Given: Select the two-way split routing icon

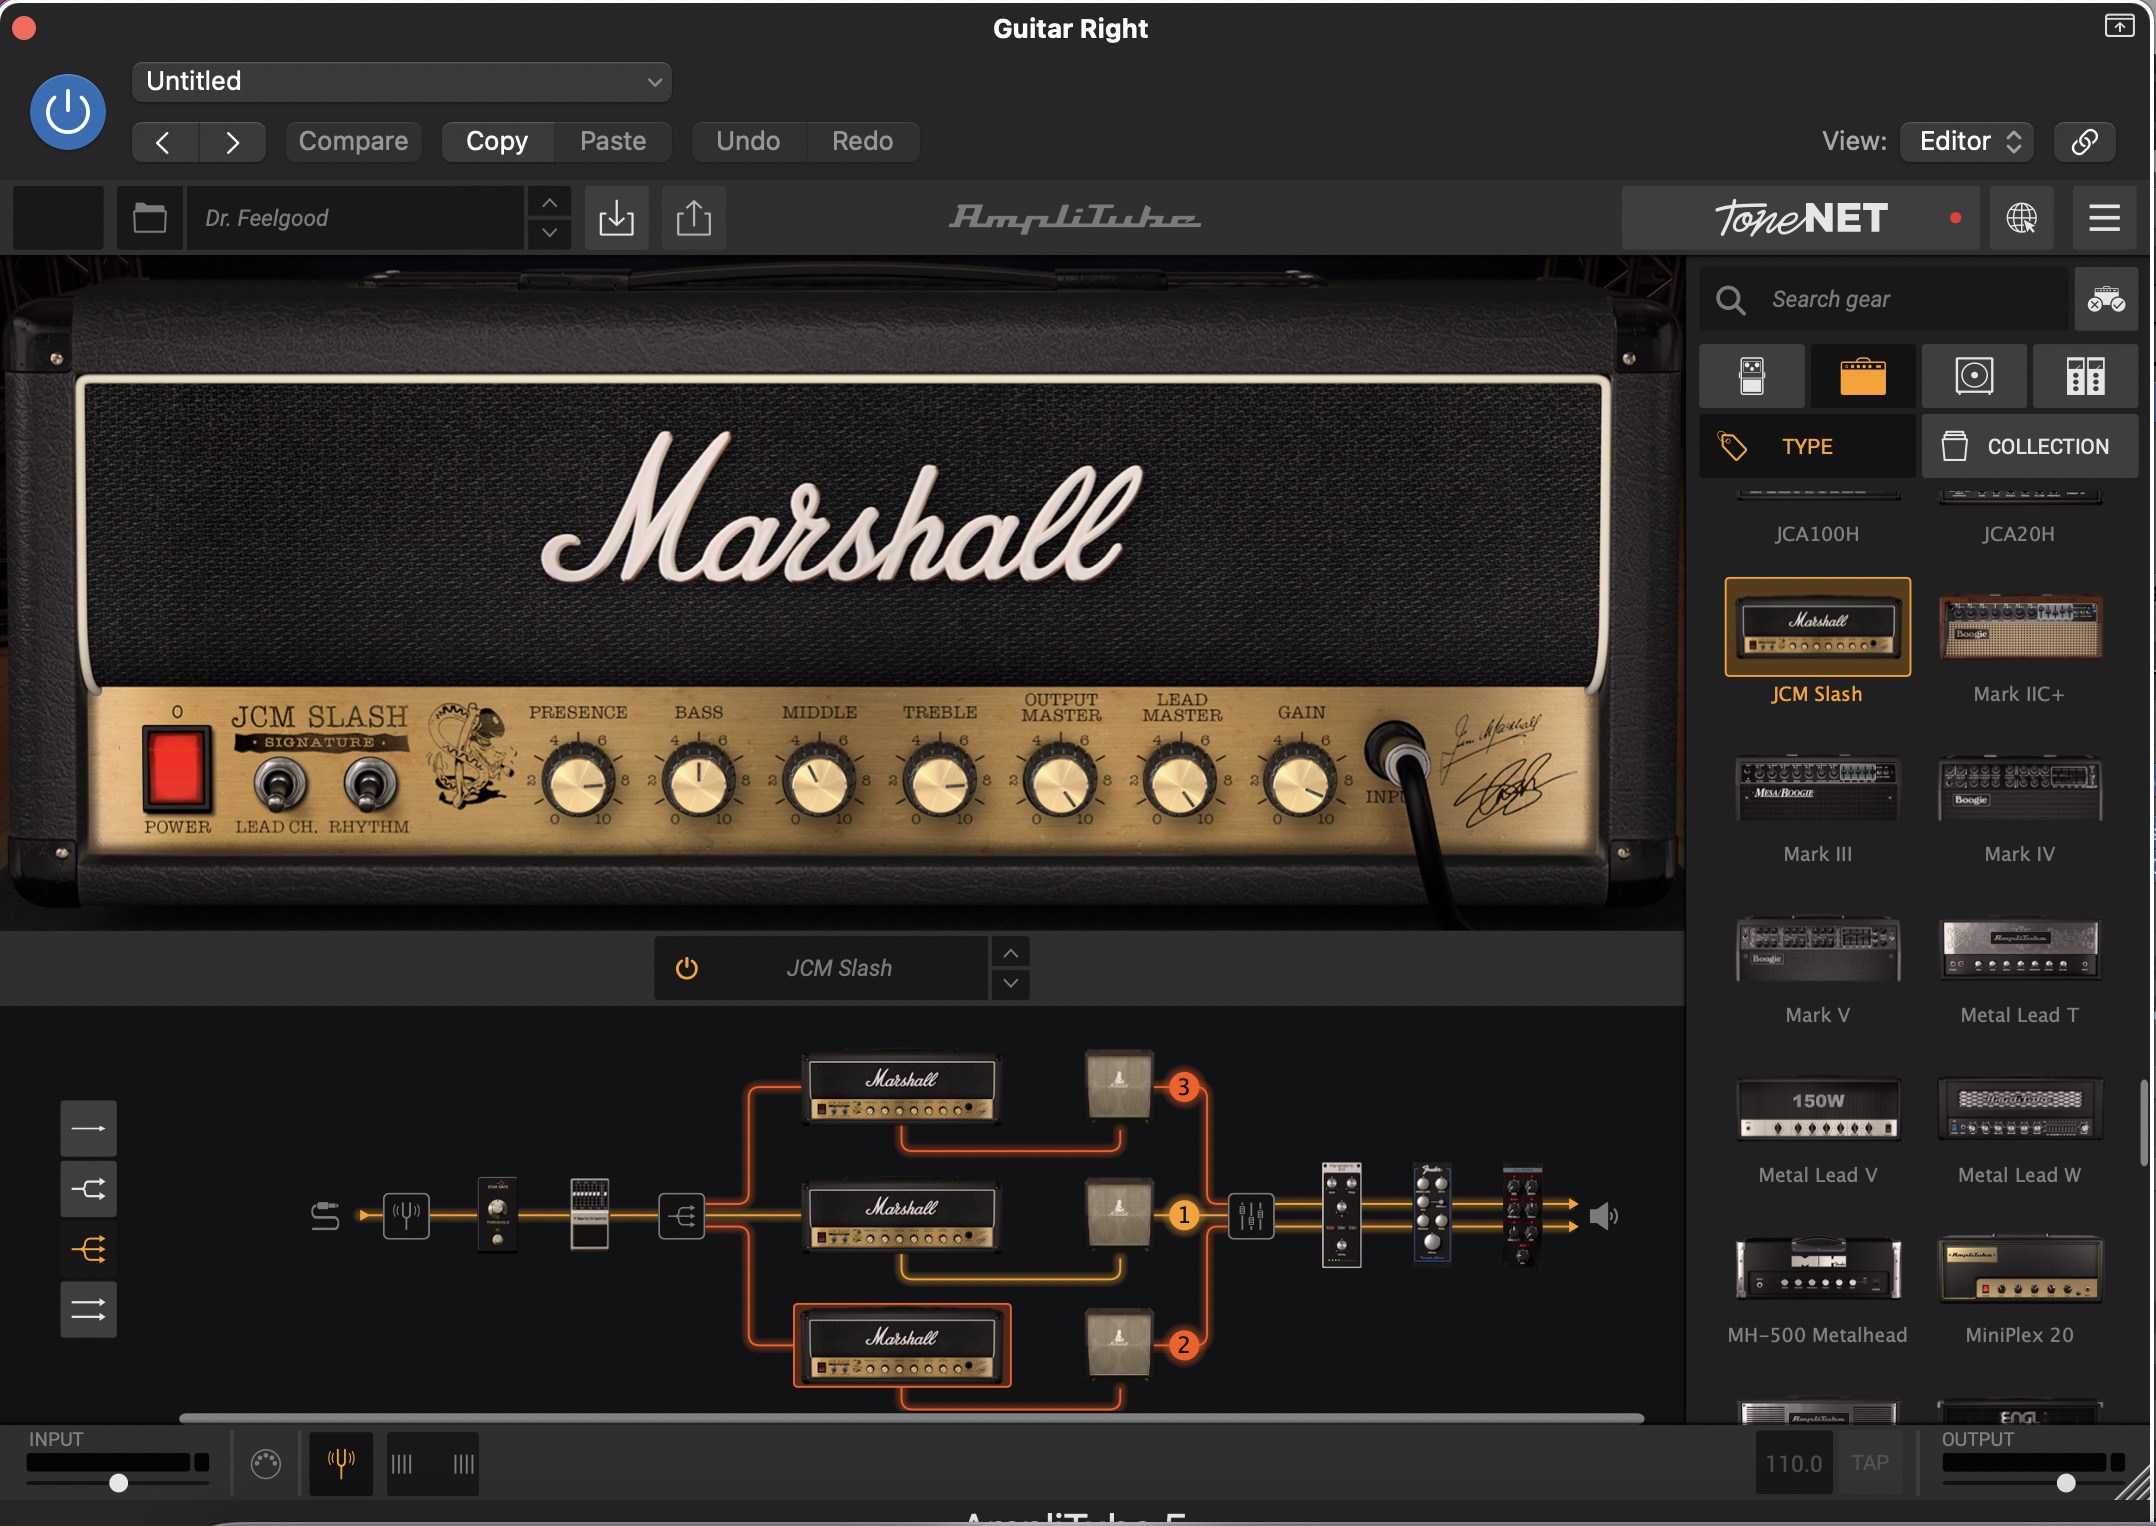Looking at the screenshot, I should coord(88,1189).
